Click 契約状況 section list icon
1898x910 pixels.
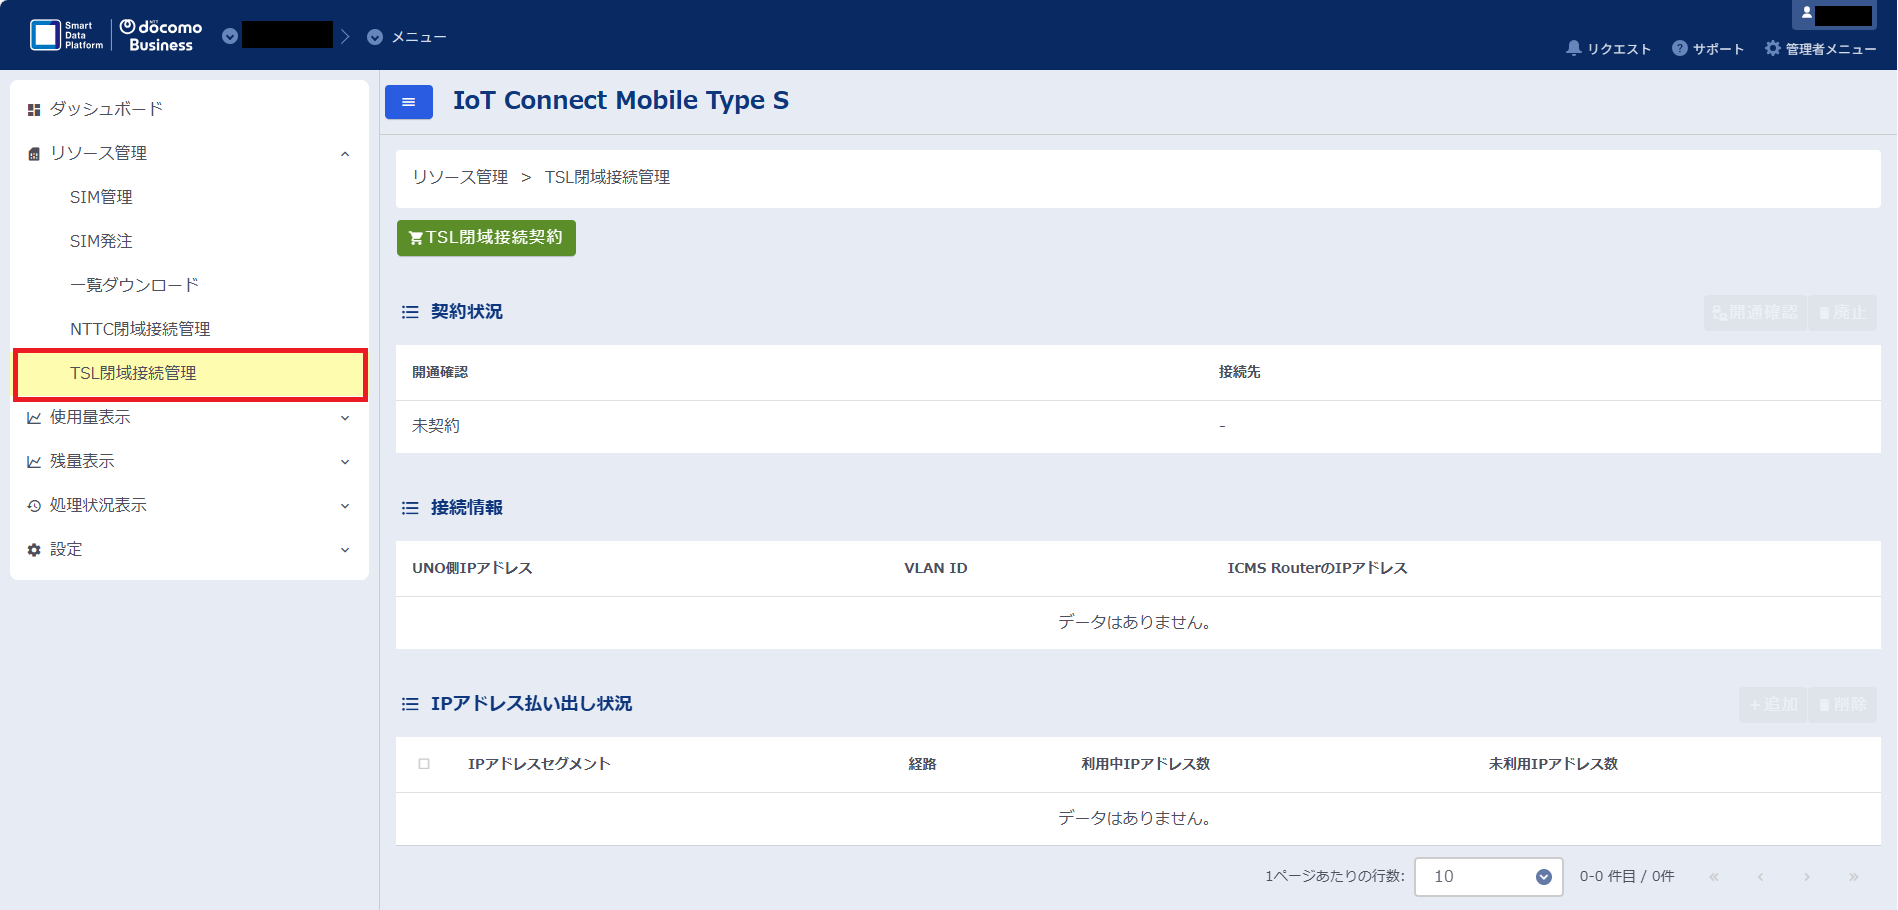pyautogui.click(x=410, y=312)
